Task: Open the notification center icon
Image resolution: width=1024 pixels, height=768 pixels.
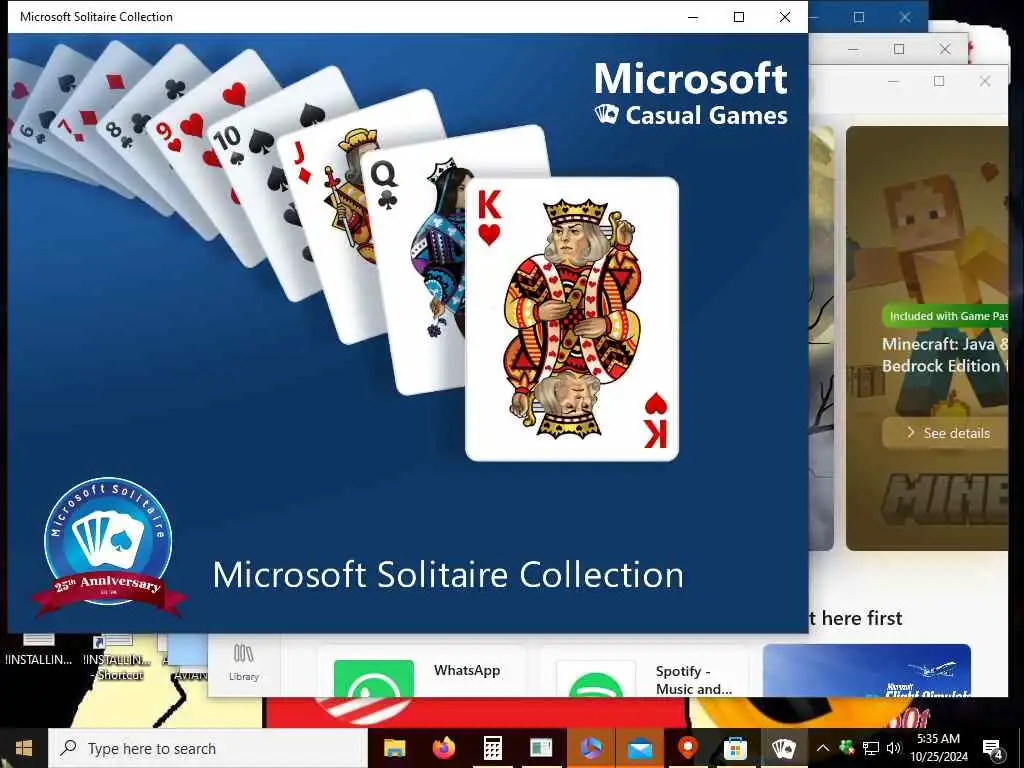Action: (993, 749)
